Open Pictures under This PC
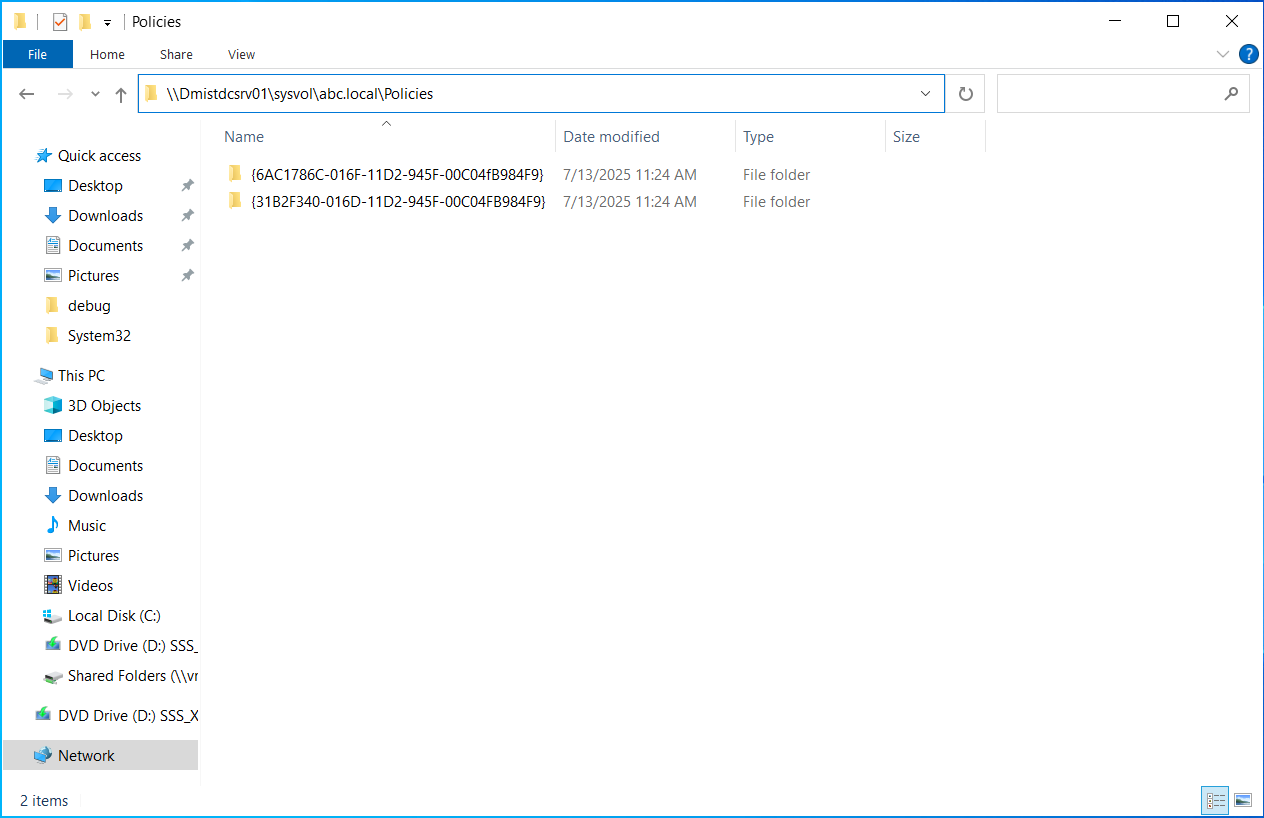Image resolution: width=1264 pixels, height=818 pixels. [93, 556]
